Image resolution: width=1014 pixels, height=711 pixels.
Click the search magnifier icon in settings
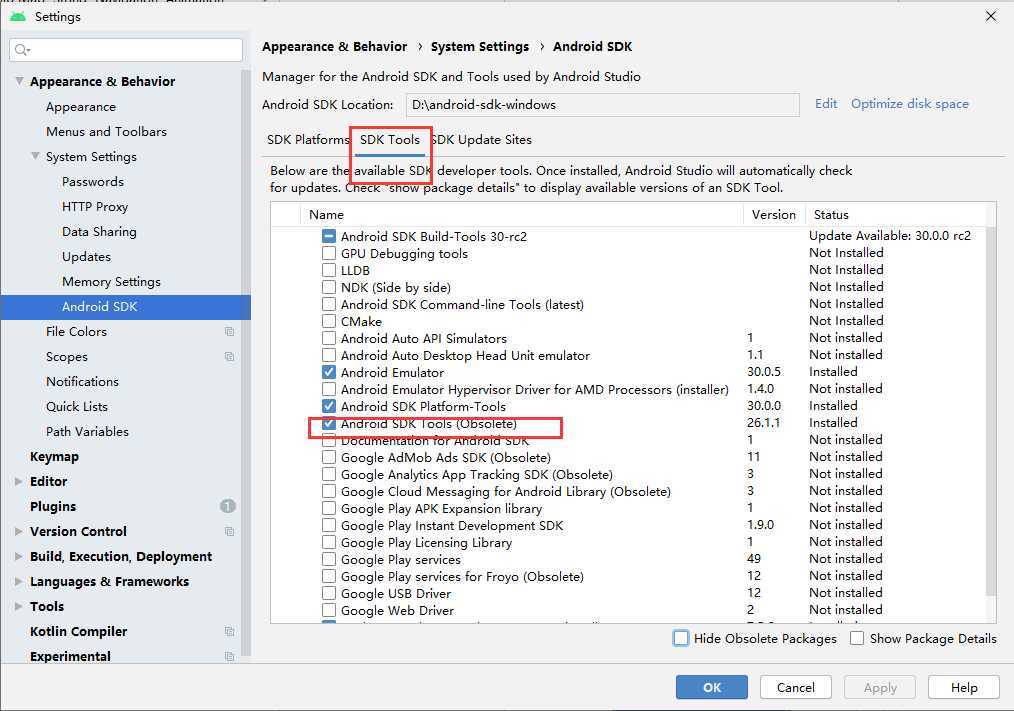tap(21, 50)
